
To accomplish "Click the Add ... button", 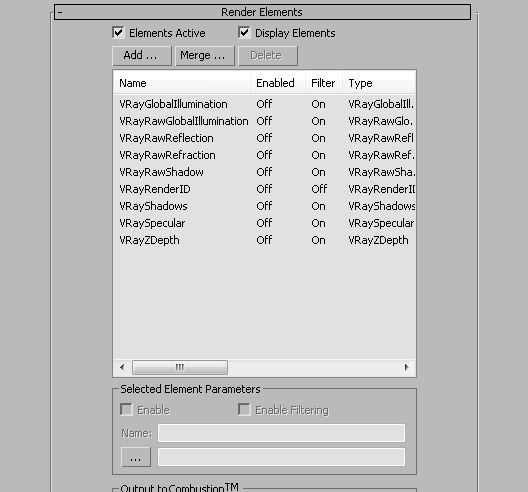I will [x=142, y=56].
